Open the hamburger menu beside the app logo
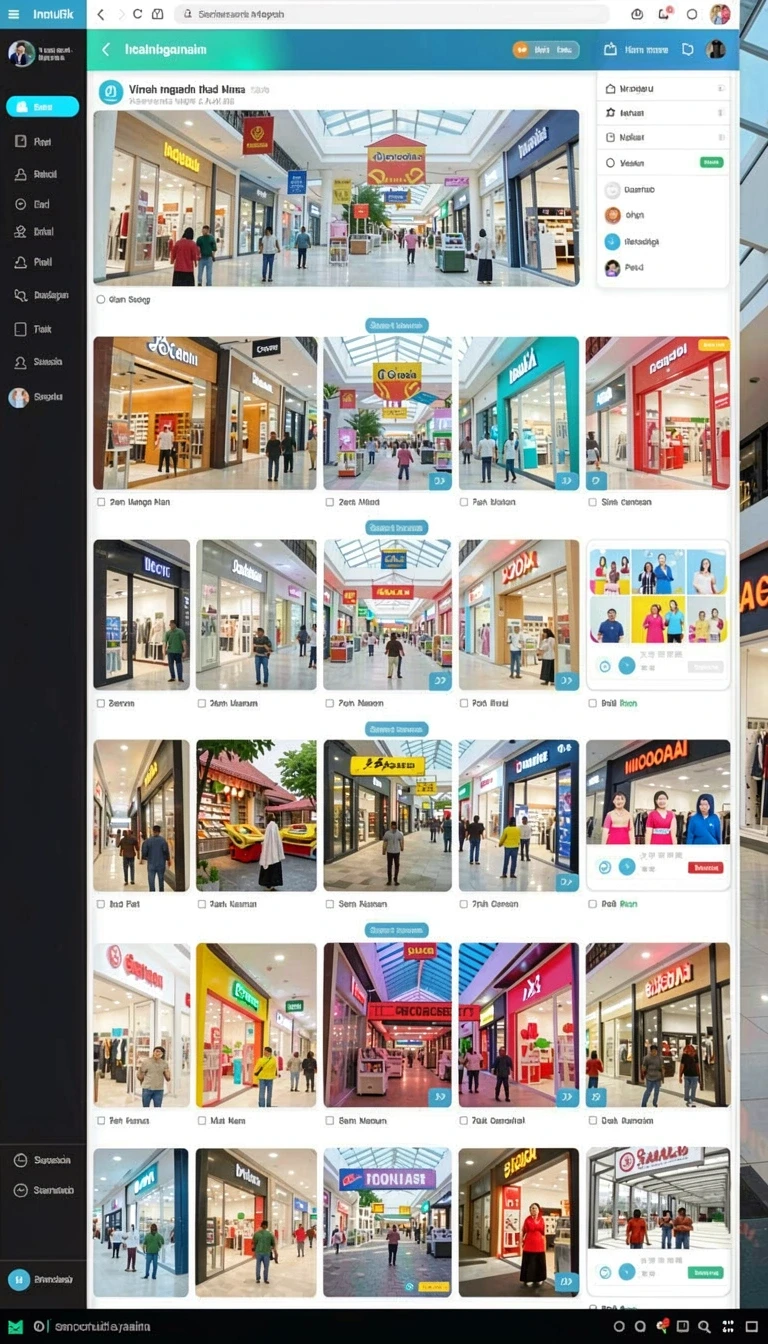 coord(13,14)
